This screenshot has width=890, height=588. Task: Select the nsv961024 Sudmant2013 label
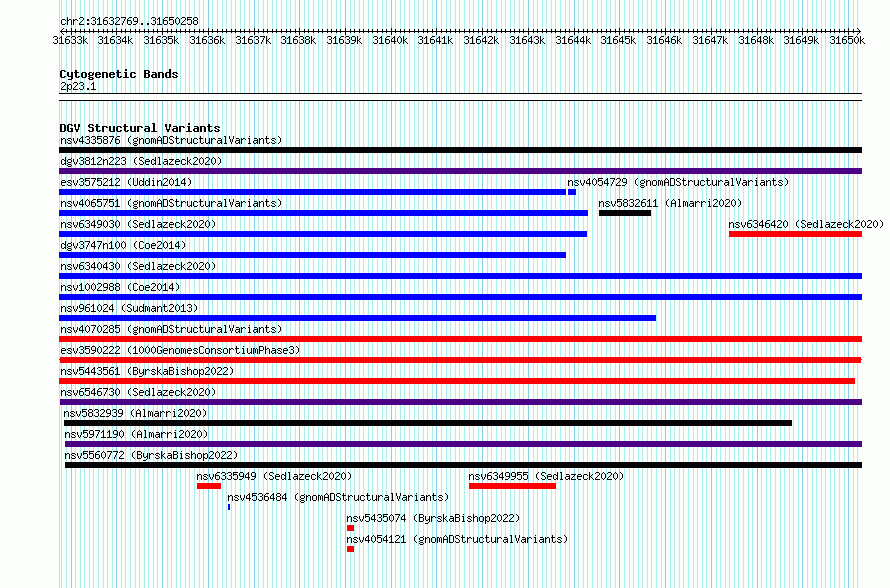(129, 308)
